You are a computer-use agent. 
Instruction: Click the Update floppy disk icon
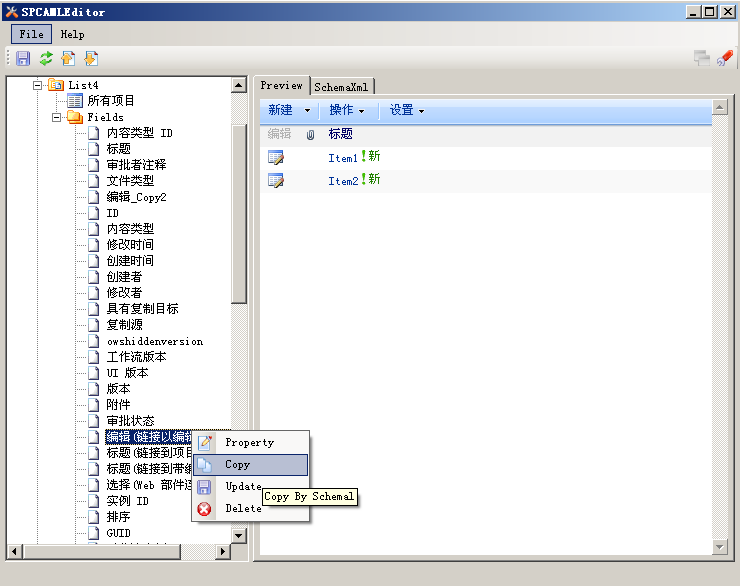[204, 487]
